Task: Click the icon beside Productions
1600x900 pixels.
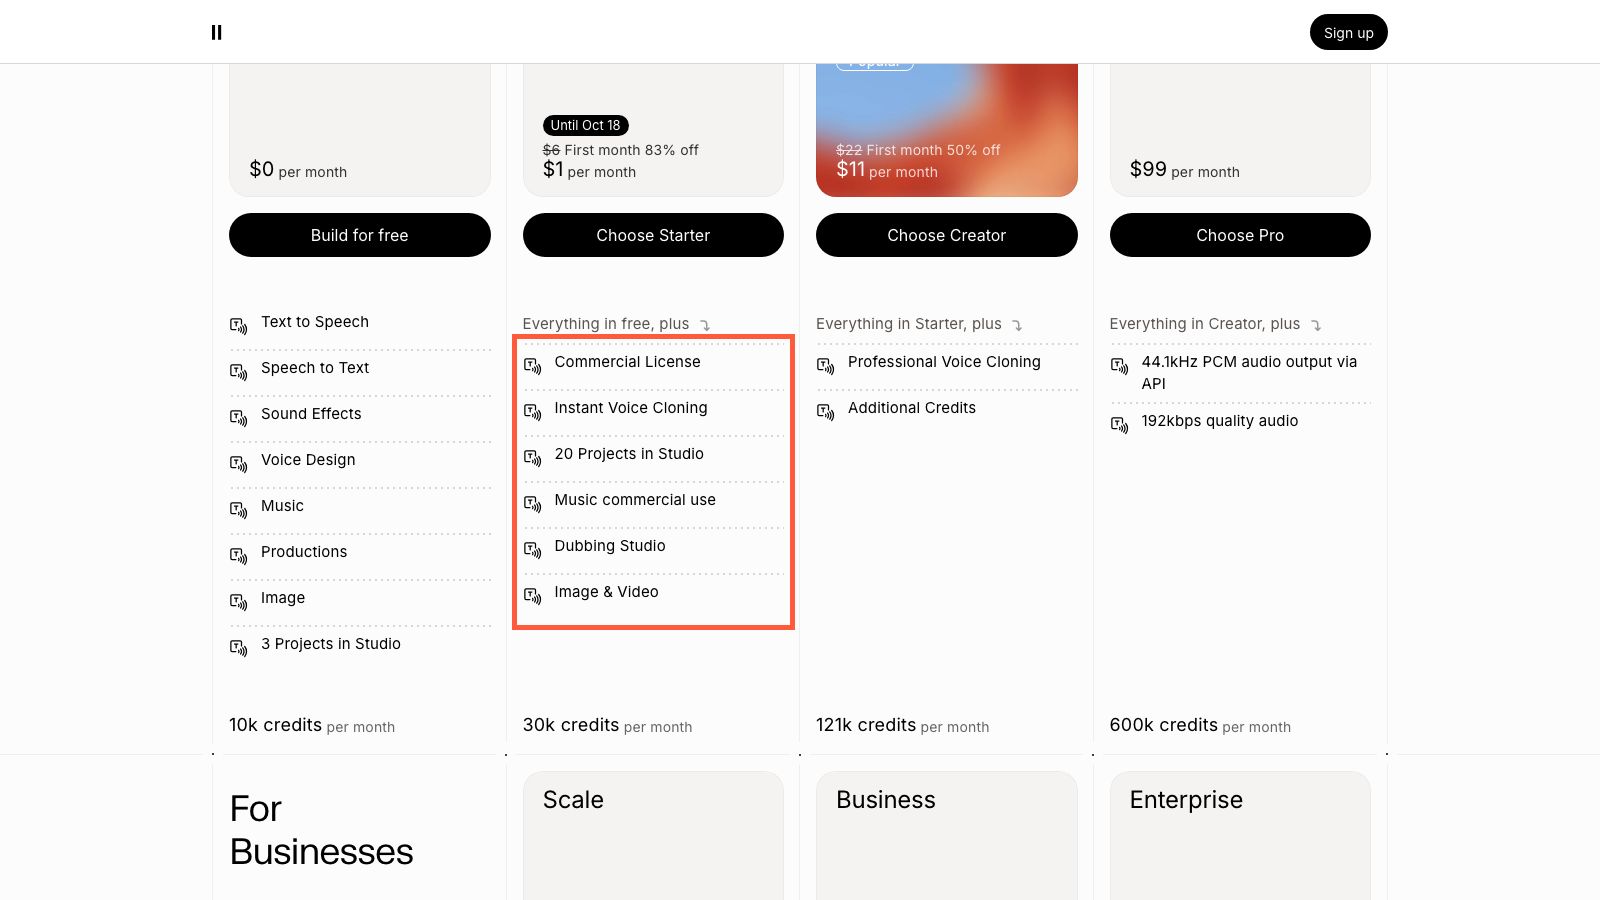Action: pyautogui.click(x=238, y=555)
